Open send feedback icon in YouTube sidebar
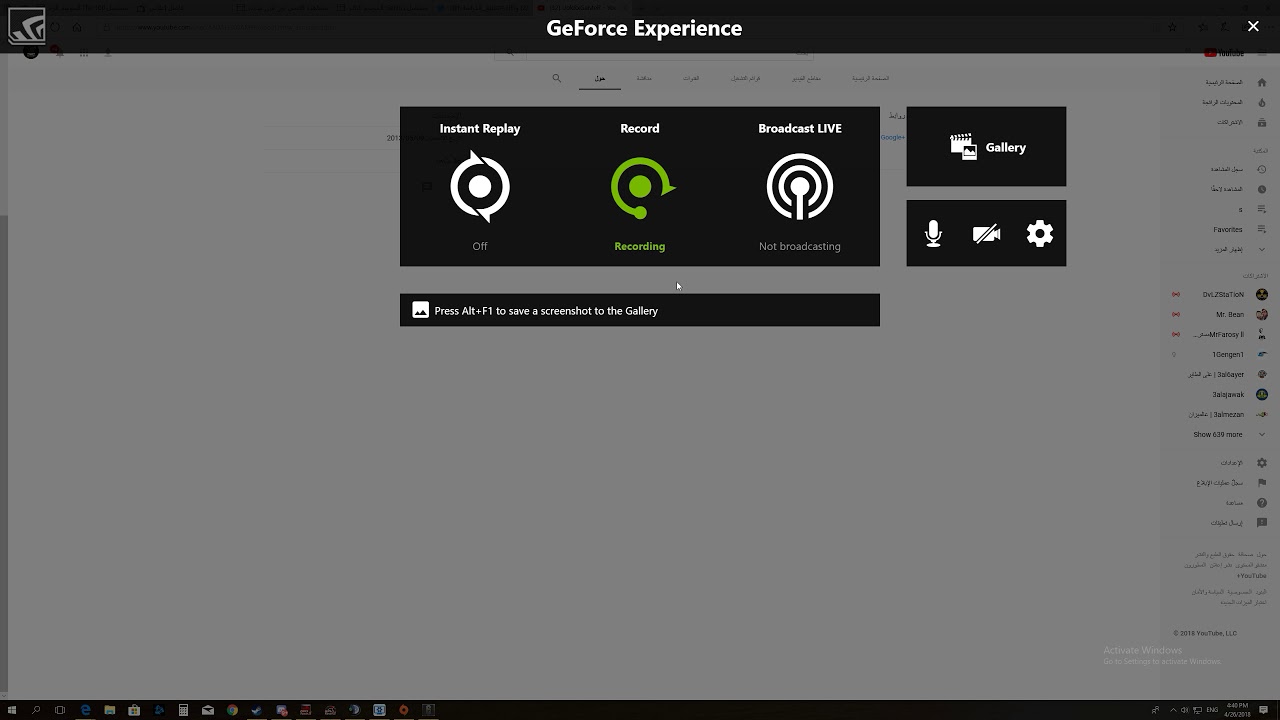 (x=1262, y=523)
